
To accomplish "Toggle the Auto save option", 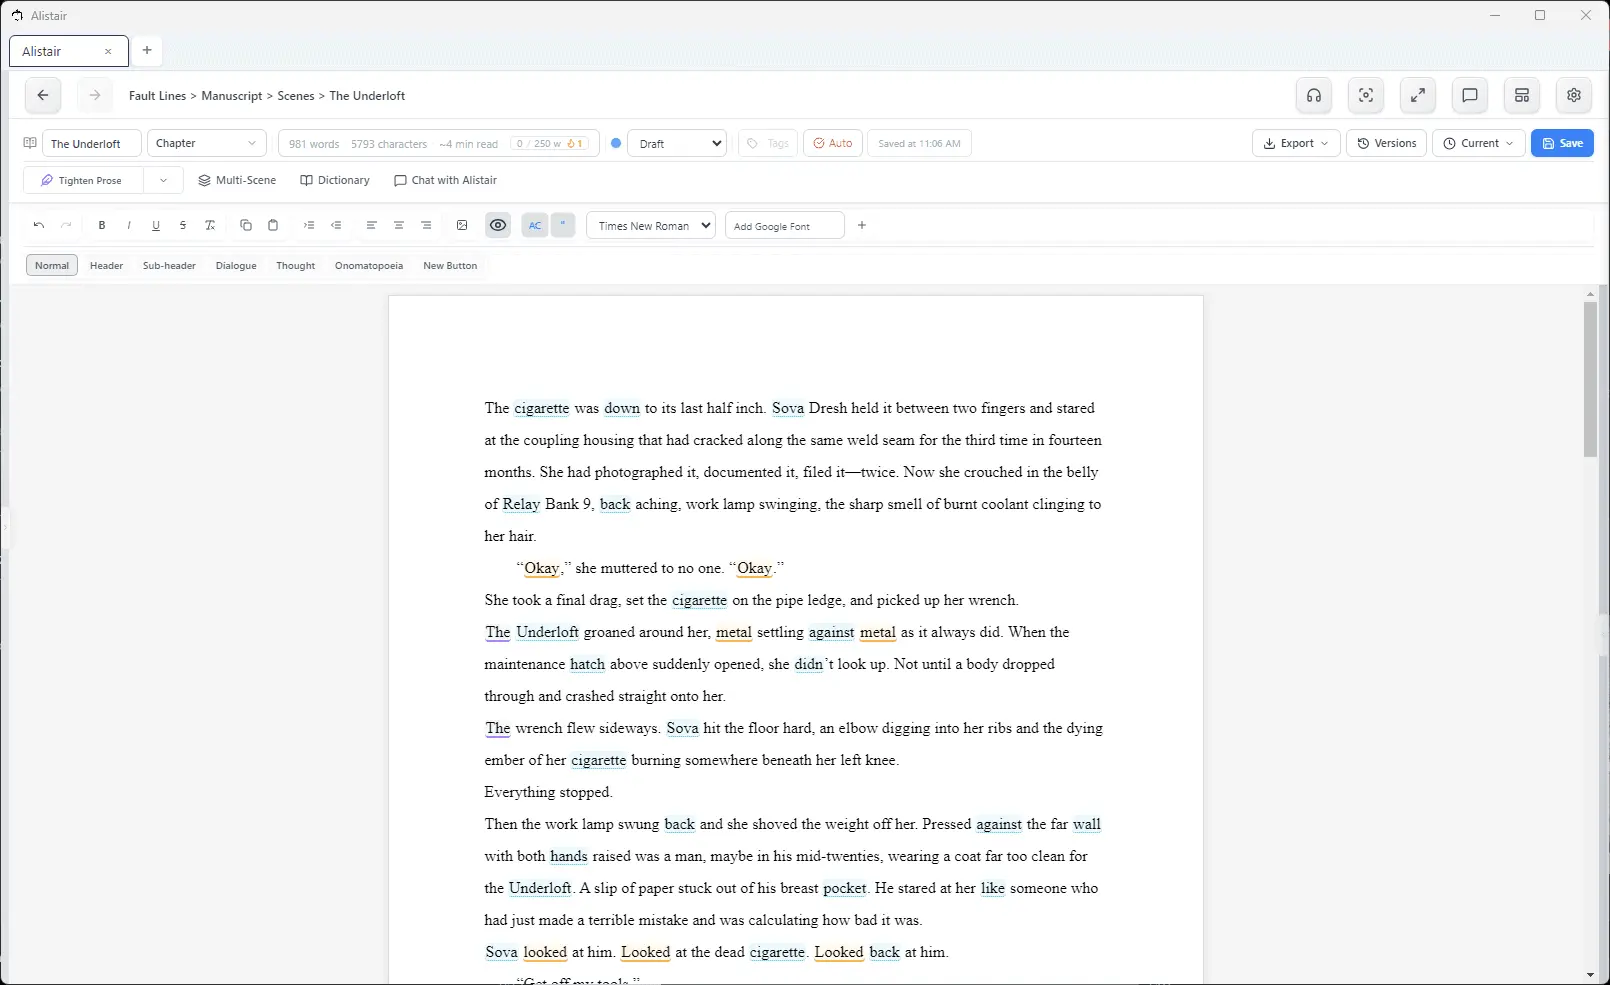I will click(x=833, y=143).
